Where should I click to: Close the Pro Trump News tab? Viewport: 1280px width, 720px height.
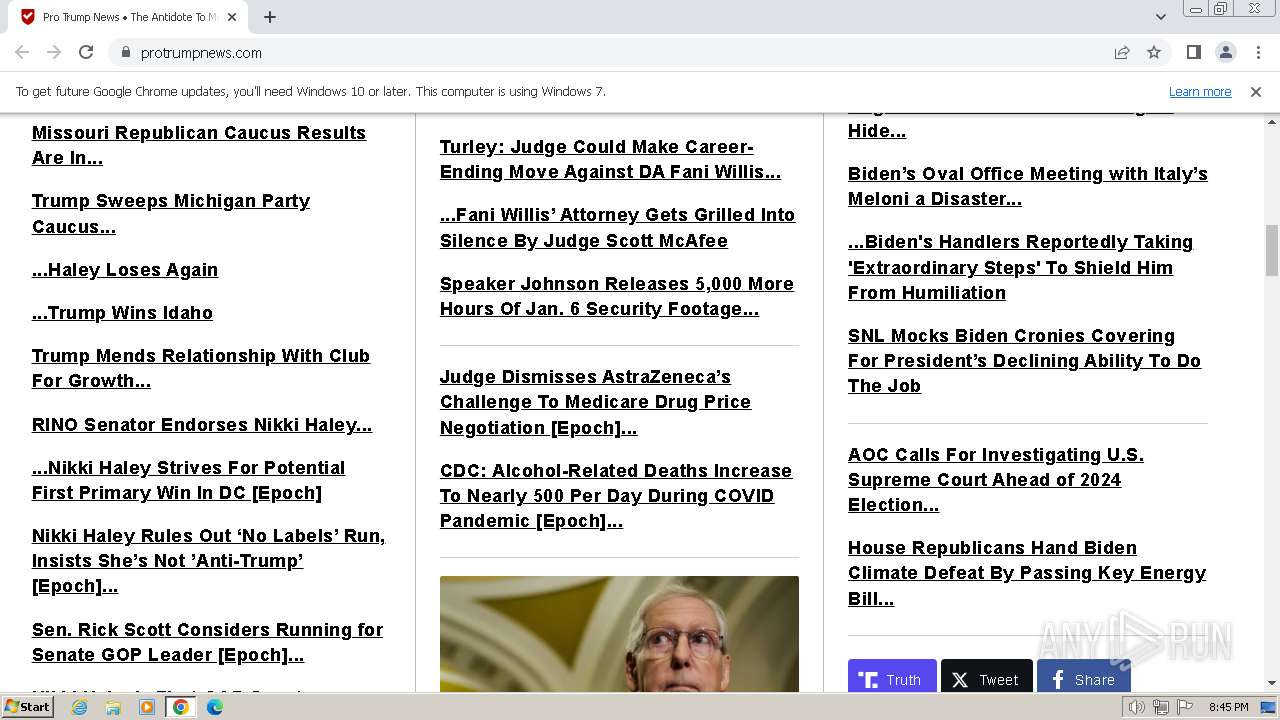(232, 17)
